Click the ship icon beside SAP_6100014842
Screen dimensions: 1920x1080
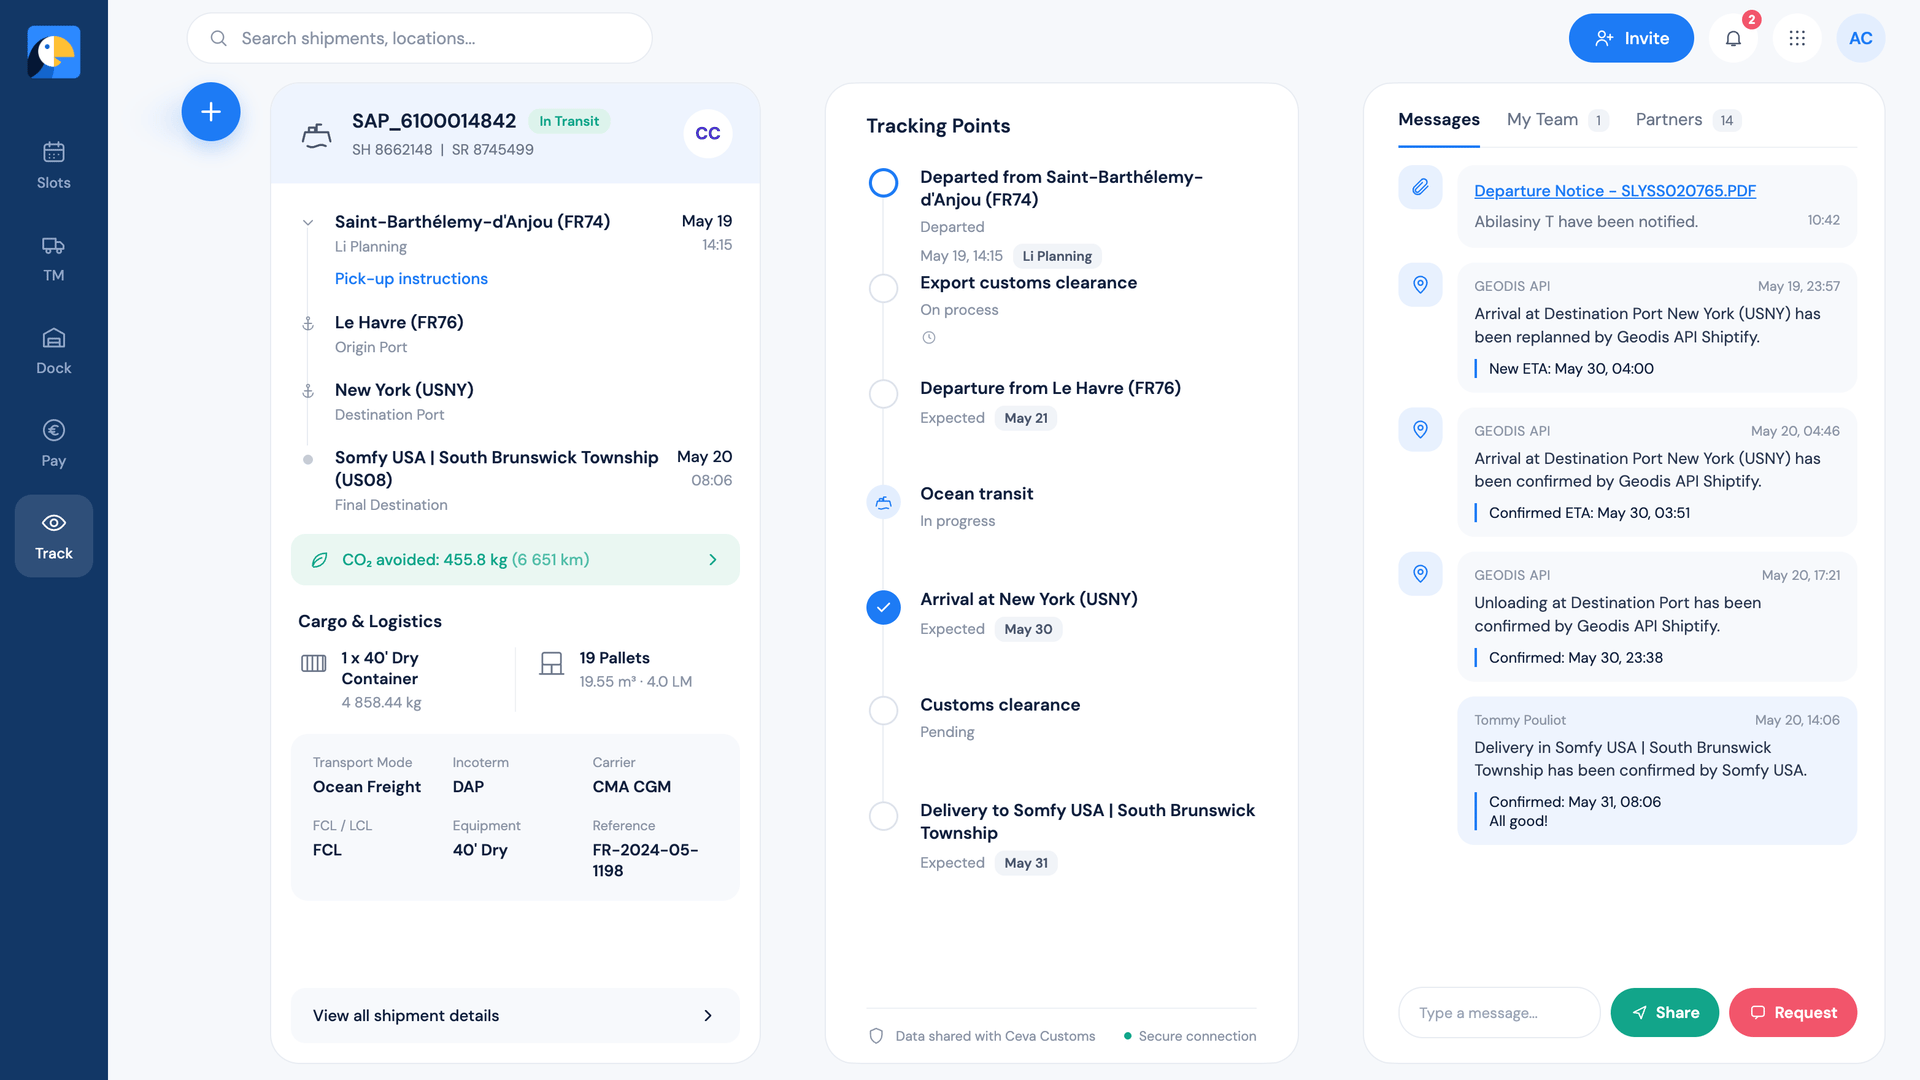coord(317,135)
